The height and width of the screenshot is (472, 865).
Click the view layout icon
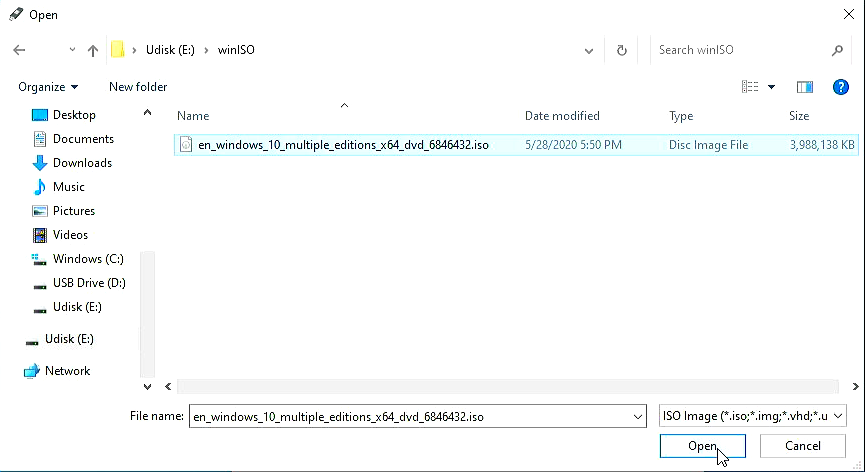pos(750,87)
